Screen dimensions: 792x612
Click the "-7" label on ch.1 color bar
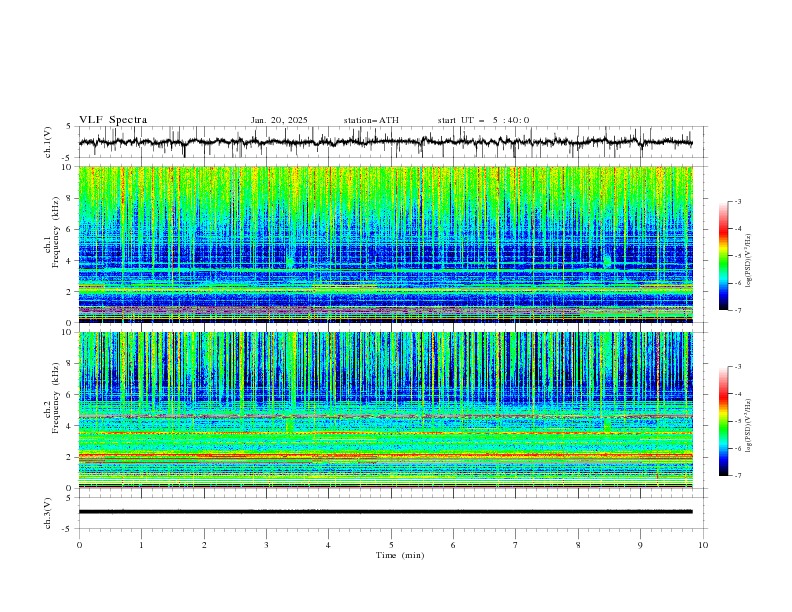coord(737,310)
